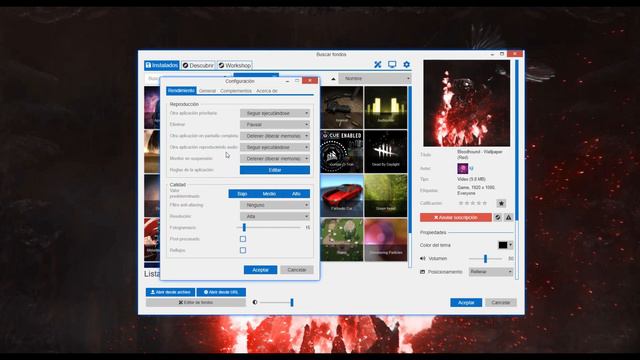Select the Alto quality preset
Screen dimensions: 640x360
(296, 194)
